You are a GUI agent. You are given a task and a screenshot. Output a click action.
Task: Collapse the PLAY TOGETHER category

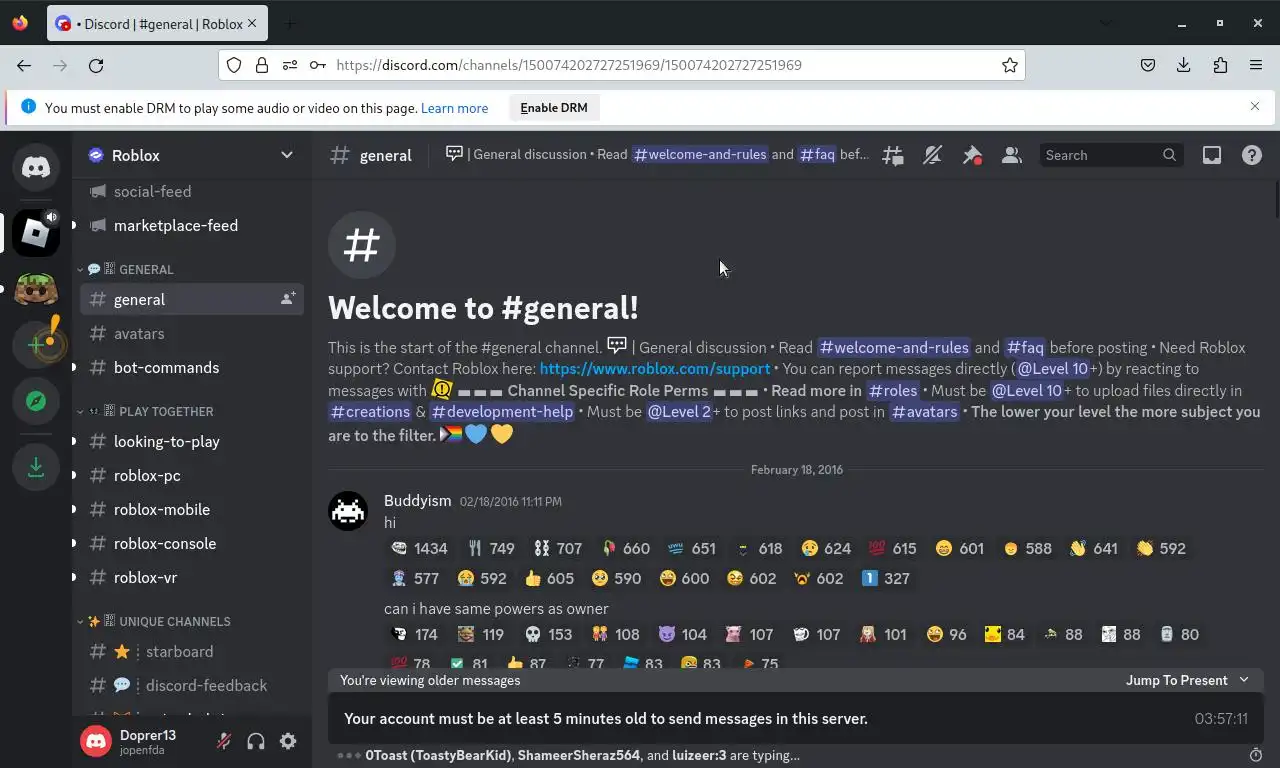click(146, 411)
